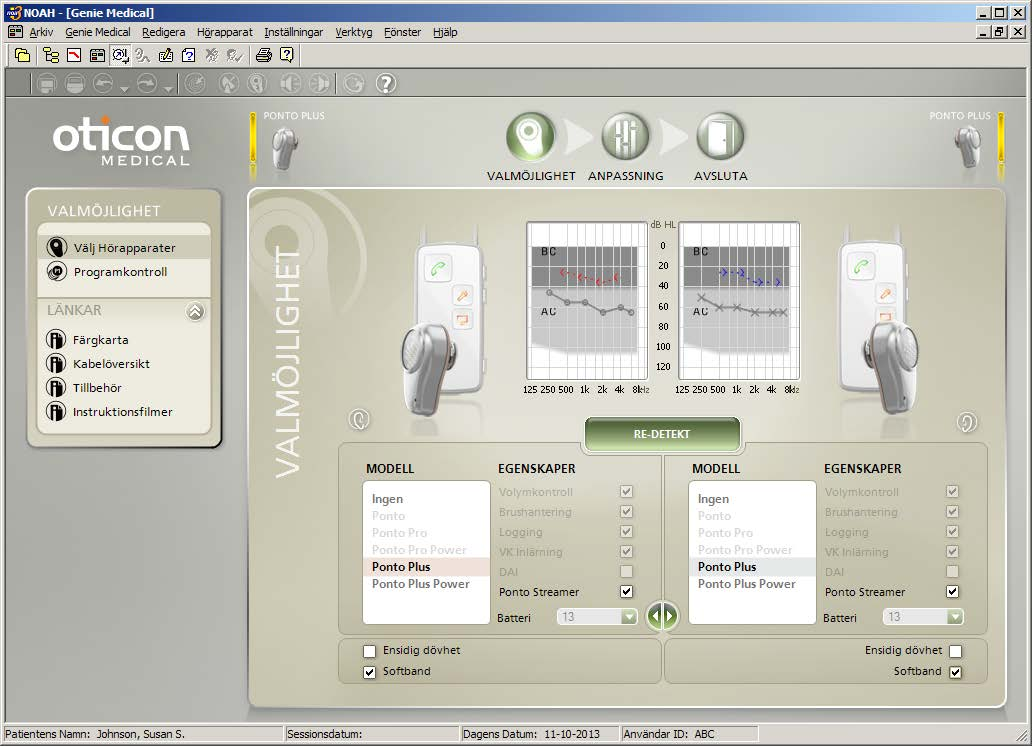
Task: Open dropdown arrow after third Genie toolbar icon
Action: click(124, 88)
